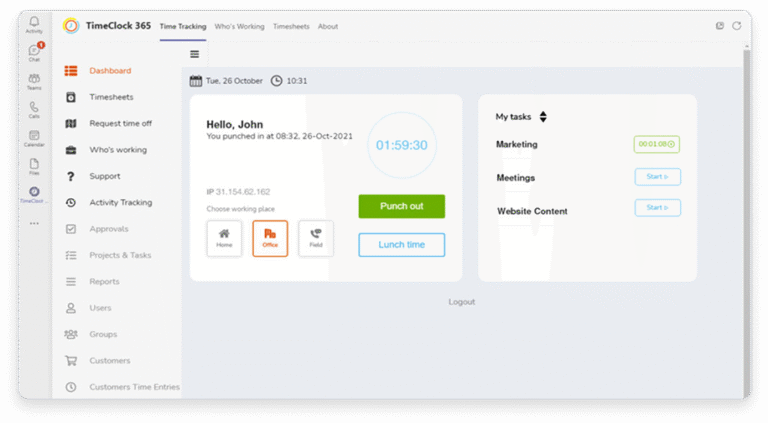Click the Customers Time Entries clock icon
Image resolution: width=768 pixels, height=423 pixels.
[71, 387]
